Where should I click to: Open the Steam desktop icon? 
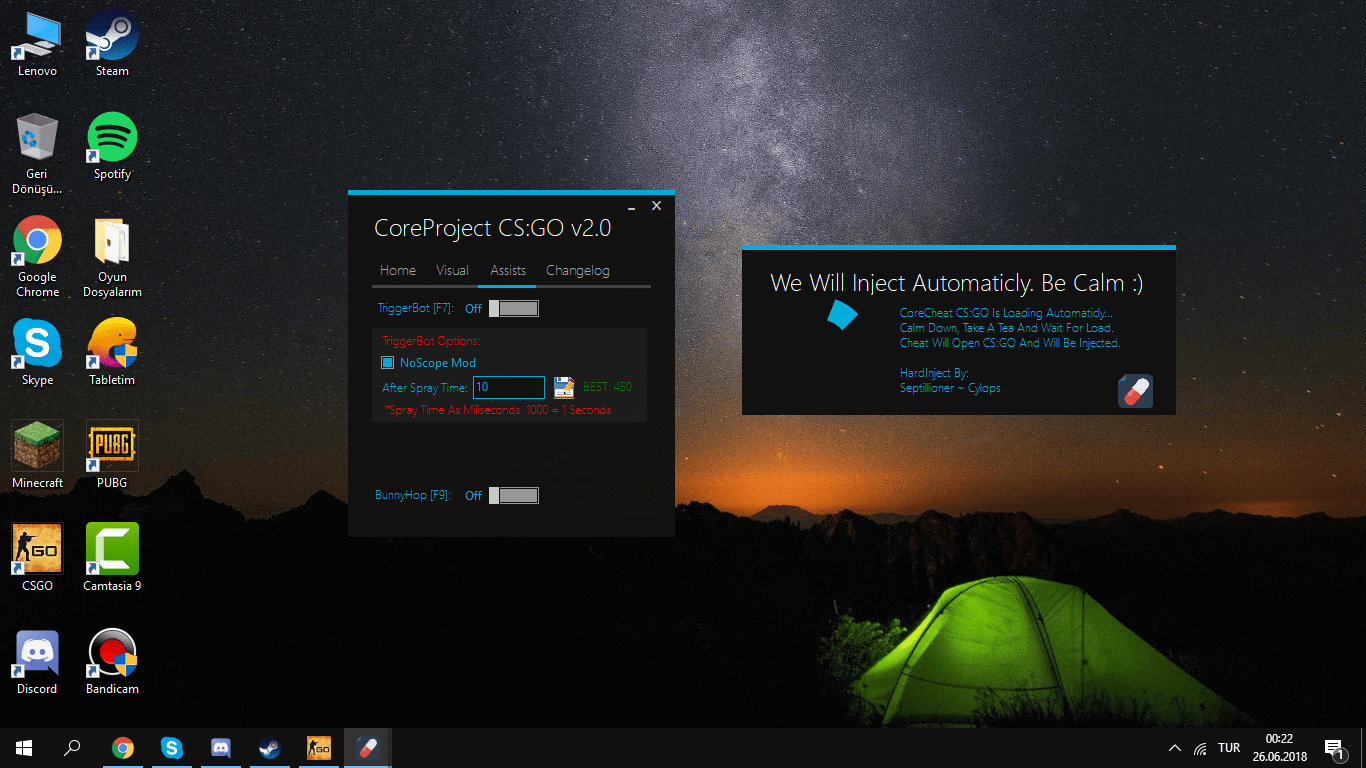tap(112, 45)
